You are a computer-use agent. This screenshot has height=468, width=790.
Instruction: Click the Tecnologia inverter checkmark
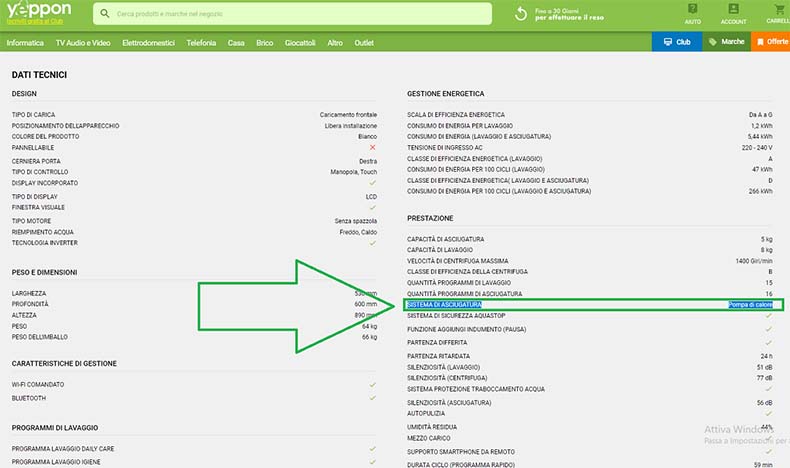372,243
